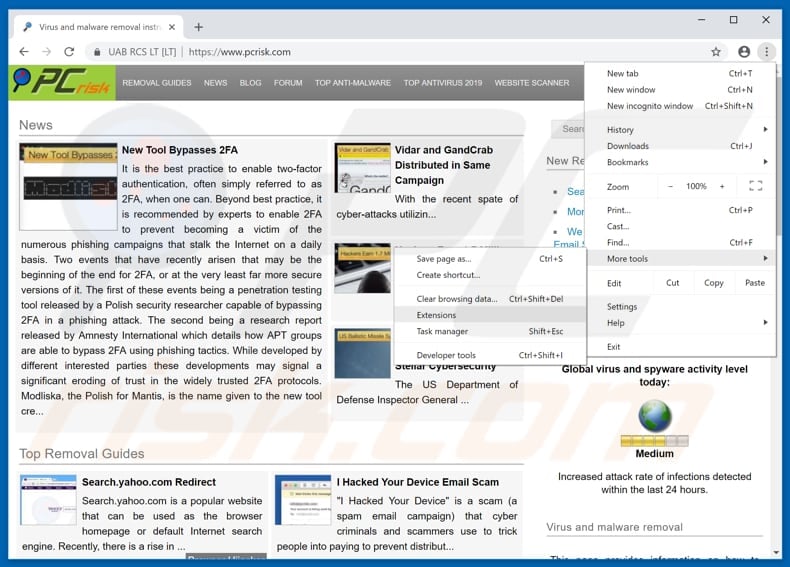
Task: Open the REMOVAL GUIDES navigation link
Action: 157,83
